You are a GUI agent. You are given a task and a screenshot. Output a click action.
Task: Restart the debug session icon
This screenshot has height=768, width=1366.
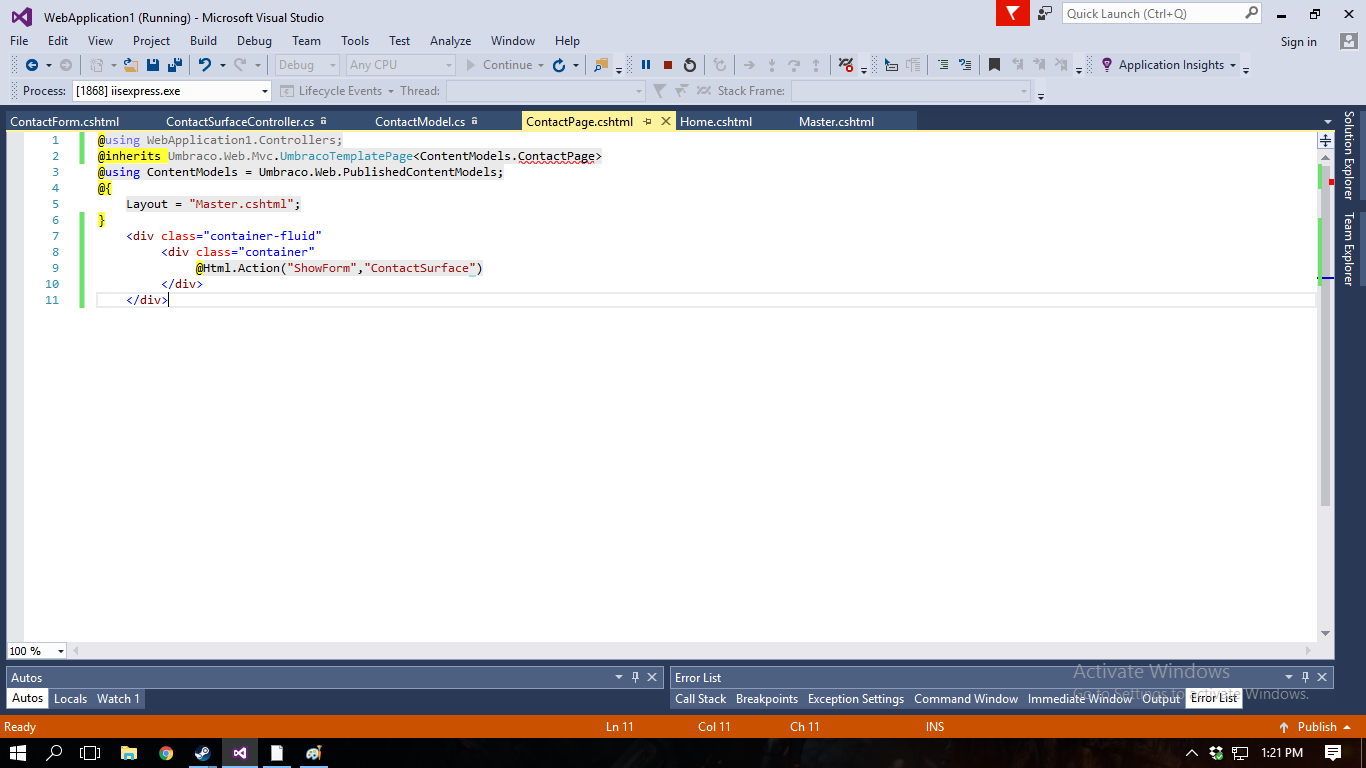(x=690, y=64)
